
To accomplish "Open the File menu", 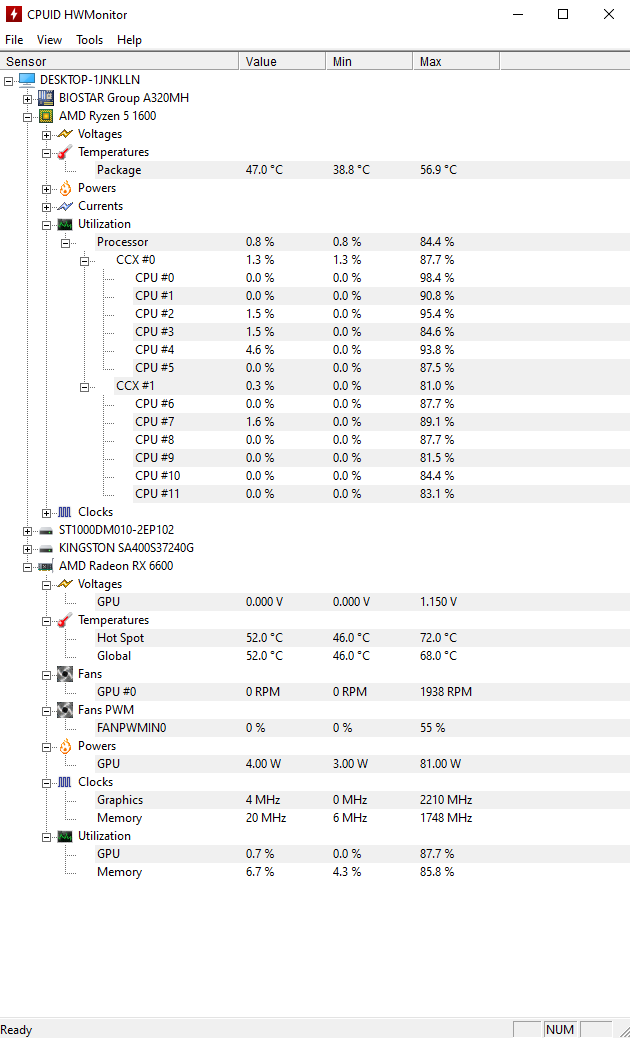I will pos(14,40).
